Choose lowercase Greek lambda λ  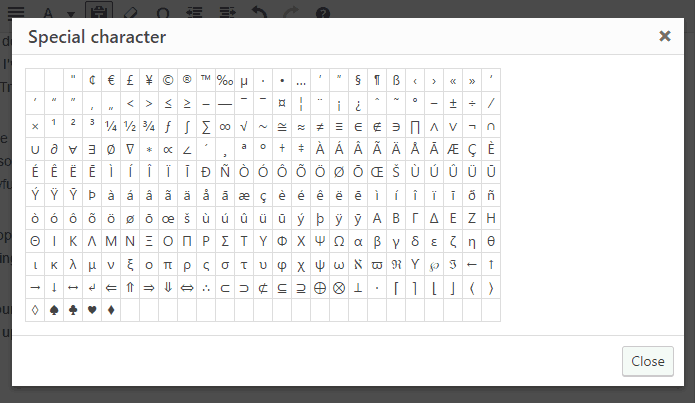[73, 265]
